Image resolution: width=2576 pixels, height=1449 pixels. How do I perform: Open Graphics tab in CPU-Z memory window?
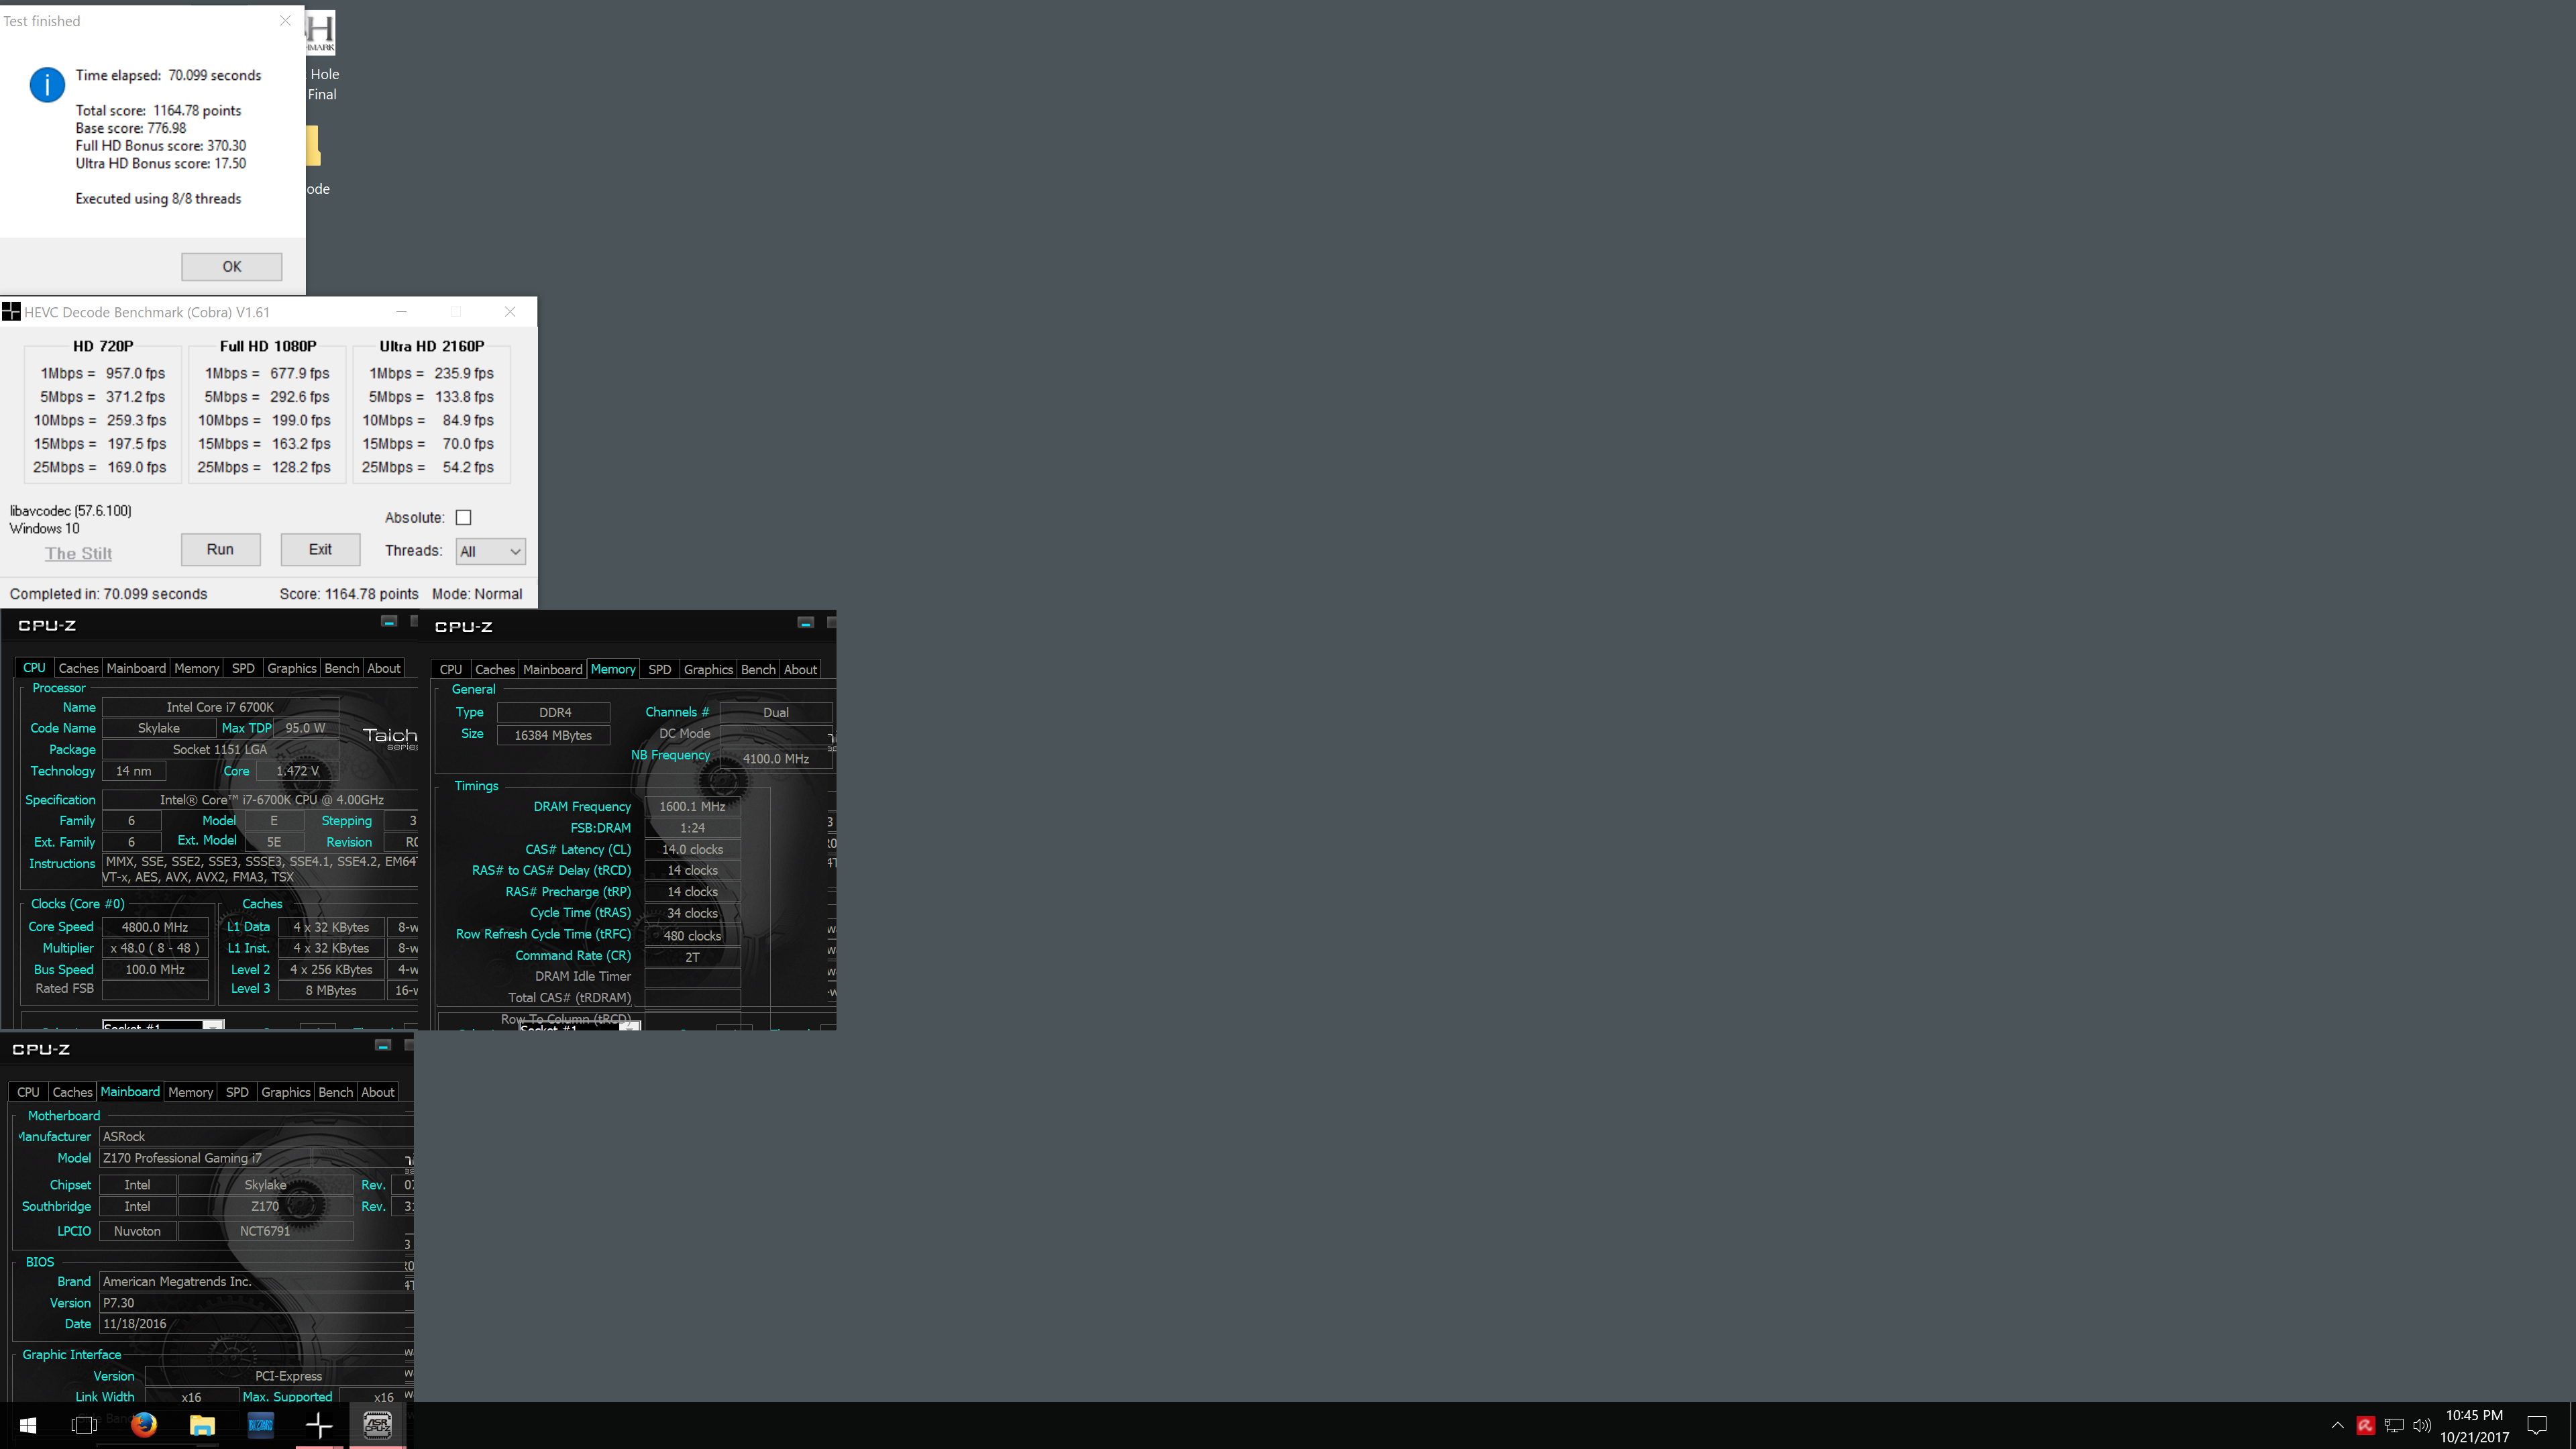(x=709, y=669)
